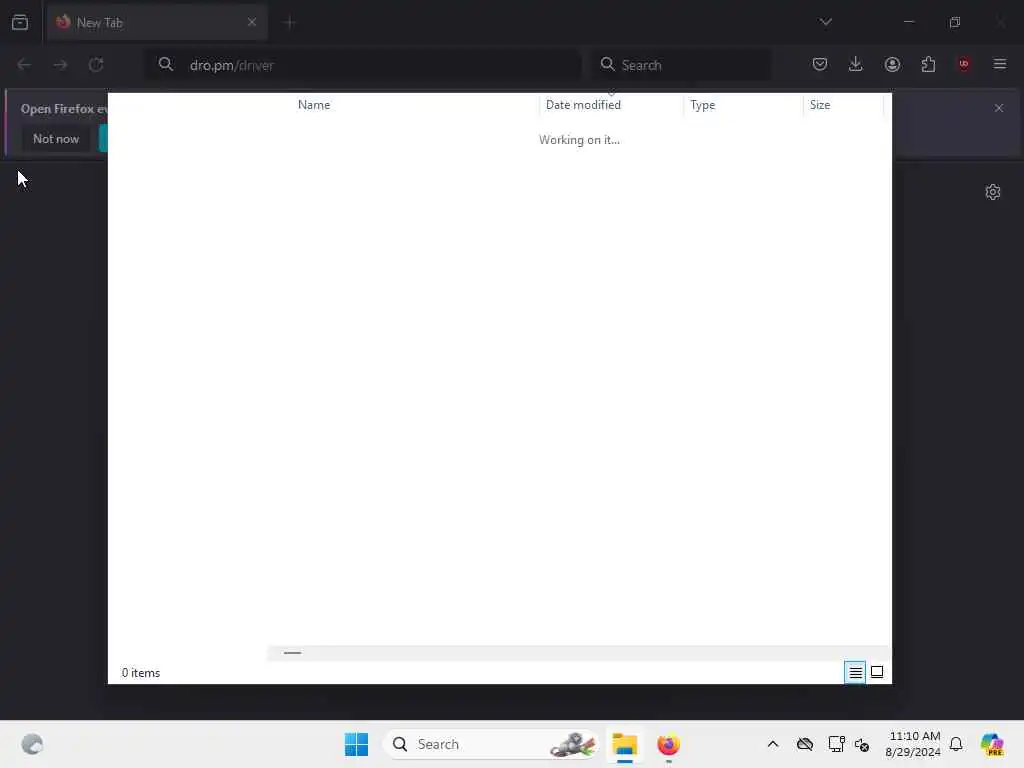
Task: Open the list all tabs chevron
Action: point(825,22)
